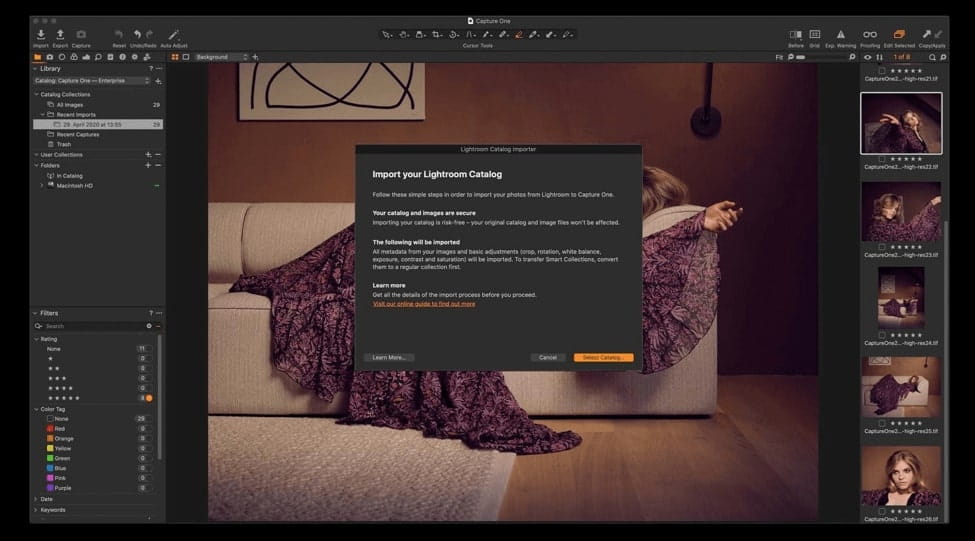This screenshot has height=541, width=975.
Task: Select the Pan hand cursor tool
Action: coord(404,35)
